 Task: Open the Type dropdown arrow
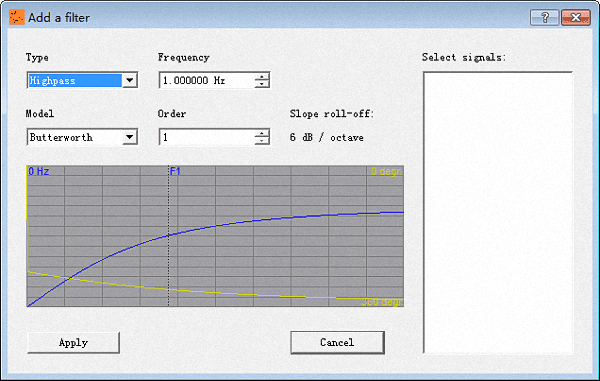pyautogui.click(x=130, y=80)
